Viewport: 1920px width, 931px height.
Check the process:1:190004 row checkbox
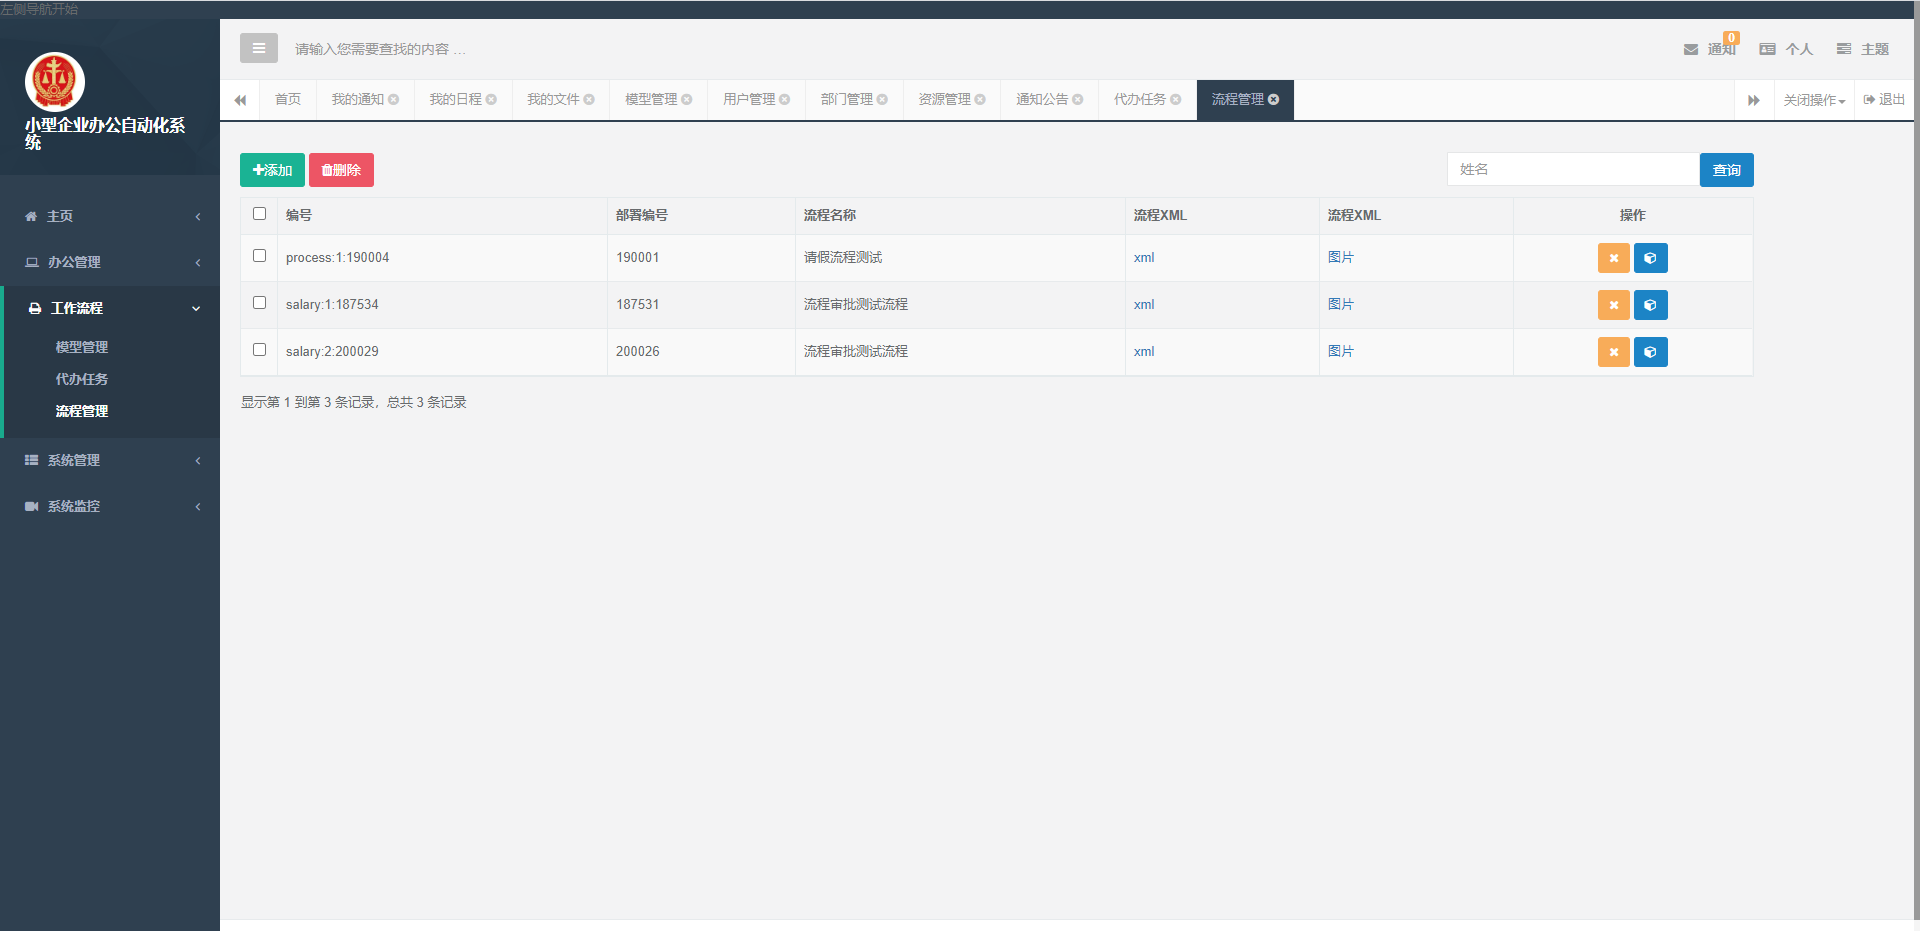click(260, 256)
